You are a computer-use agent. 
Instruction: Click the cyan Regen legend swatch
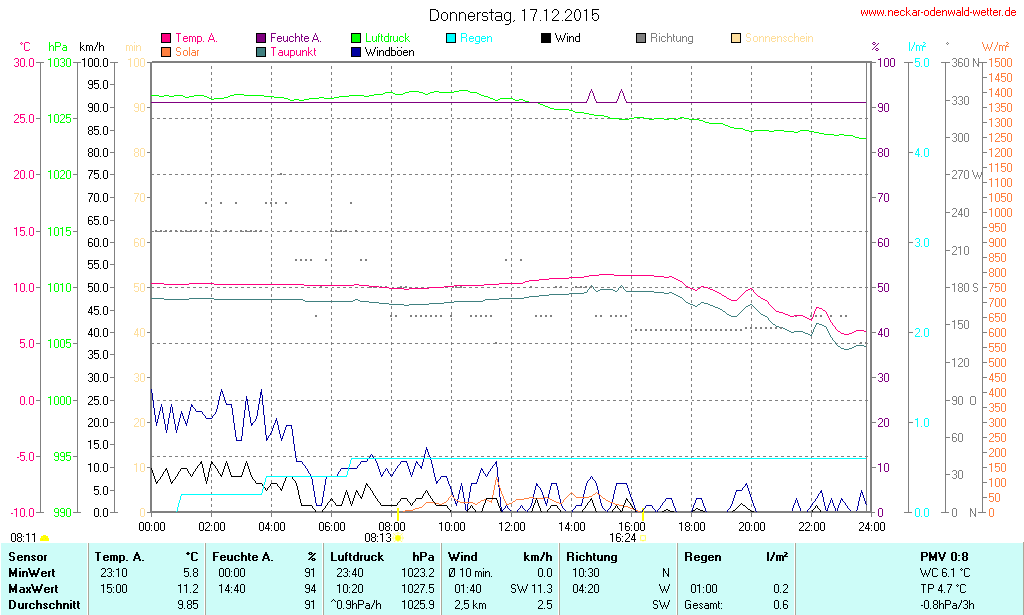(451, 39)
